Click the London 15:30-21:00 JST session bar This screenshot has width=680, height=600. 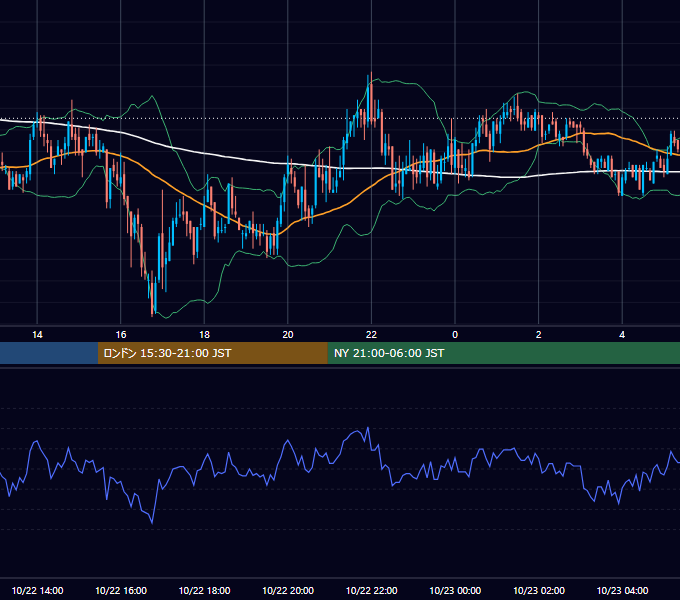pyautogui.click(x=212, y=353)
